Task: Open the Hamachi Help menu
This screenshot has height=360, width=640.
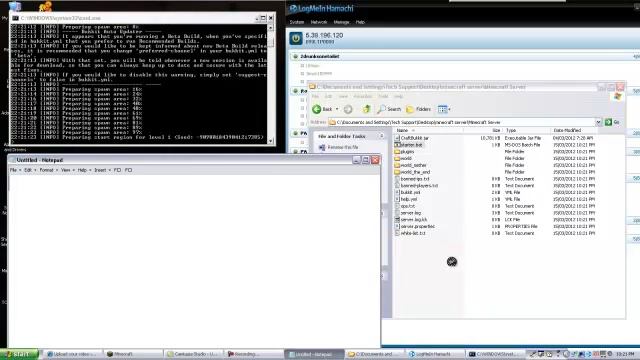Action: pos(360,22)
